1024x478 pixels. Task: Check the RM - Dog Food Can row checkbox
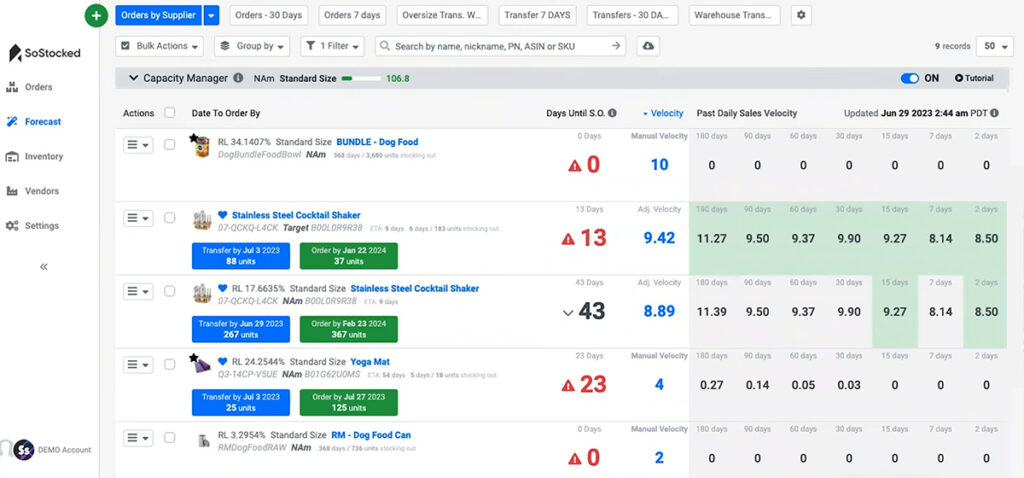click(x=170, y=437)
